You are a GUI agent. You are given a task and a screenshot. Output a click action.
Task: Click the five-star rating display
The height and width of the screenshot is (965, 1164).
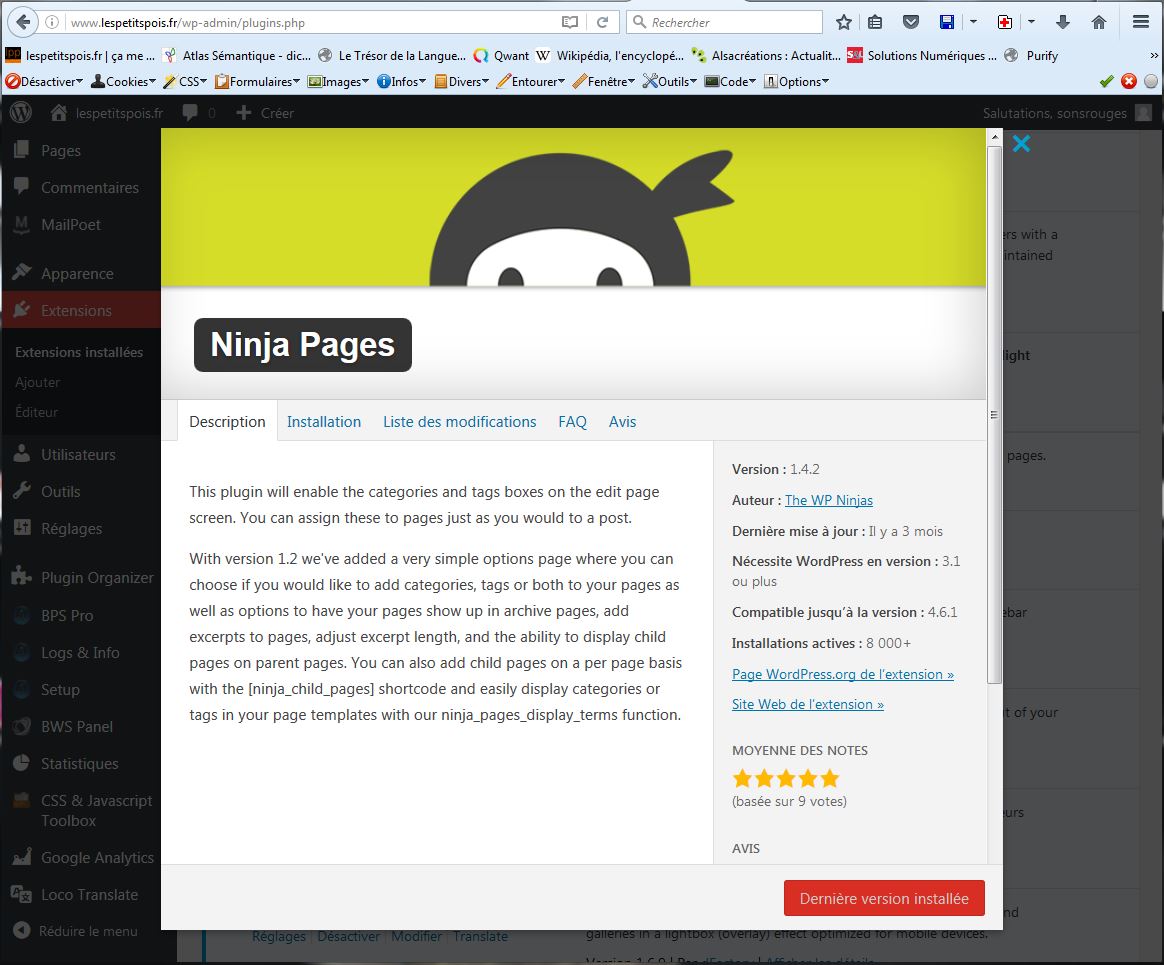[x=786, y=778]
